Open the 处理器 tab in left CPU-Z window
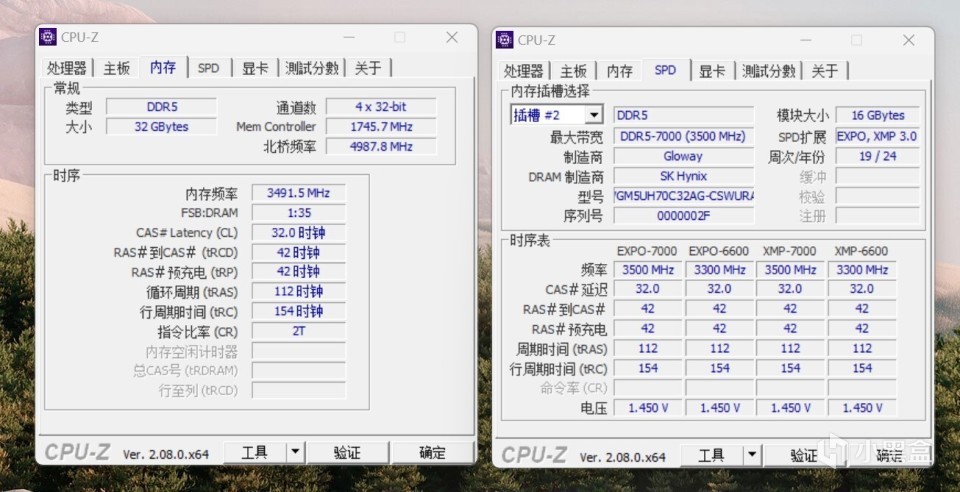 tap(67, 68)
